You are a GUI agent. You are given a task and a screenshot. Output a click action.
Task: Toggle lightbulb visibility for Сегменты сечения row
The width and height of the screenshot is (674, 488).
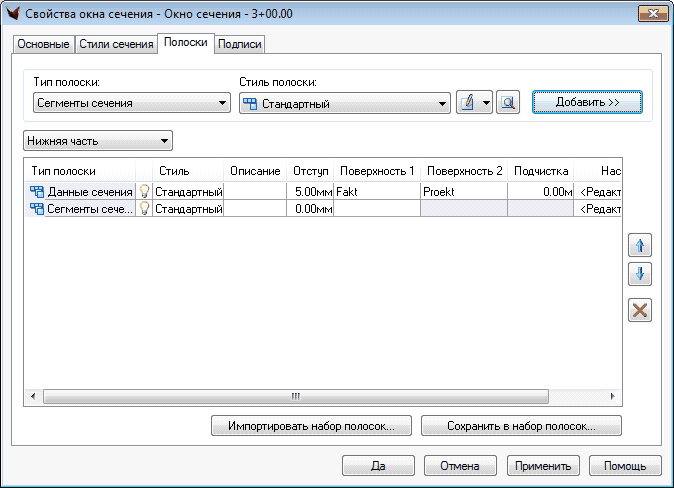tap(144, 209)
